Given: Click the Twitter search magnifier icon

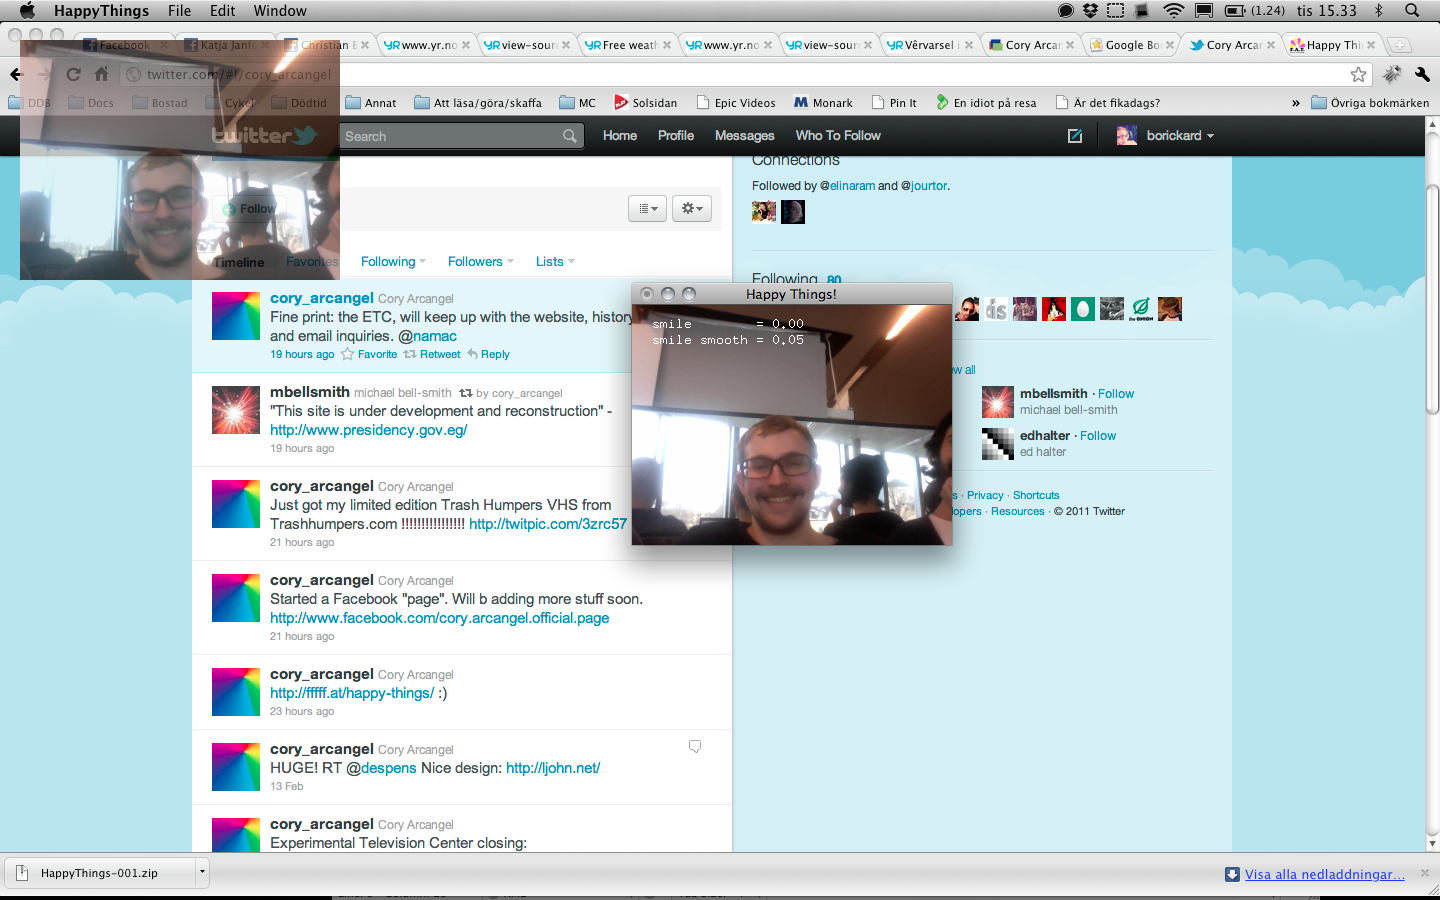Looking at the screenshot, I should coord(569,136).
